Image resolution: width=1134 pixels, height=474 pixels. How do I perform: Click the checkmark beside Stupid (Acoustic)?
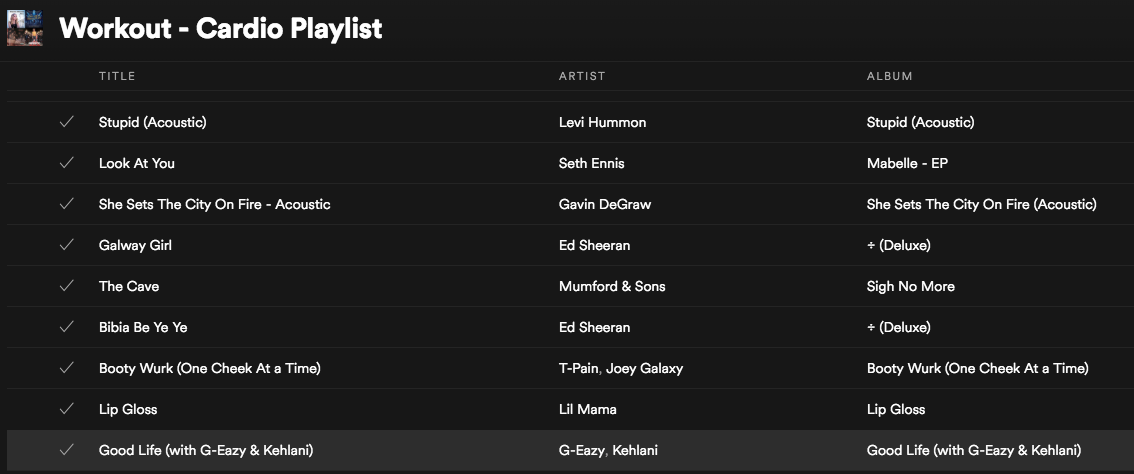[67, 122]
